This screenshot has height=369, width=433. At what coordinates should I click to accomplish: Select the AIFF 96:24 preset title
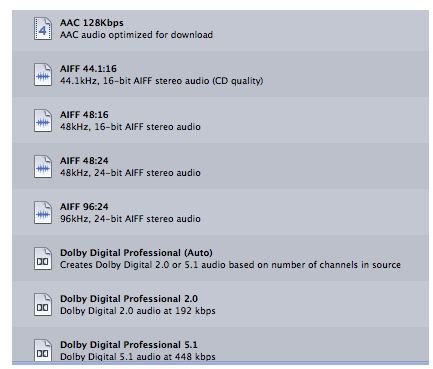pos(84,207)
